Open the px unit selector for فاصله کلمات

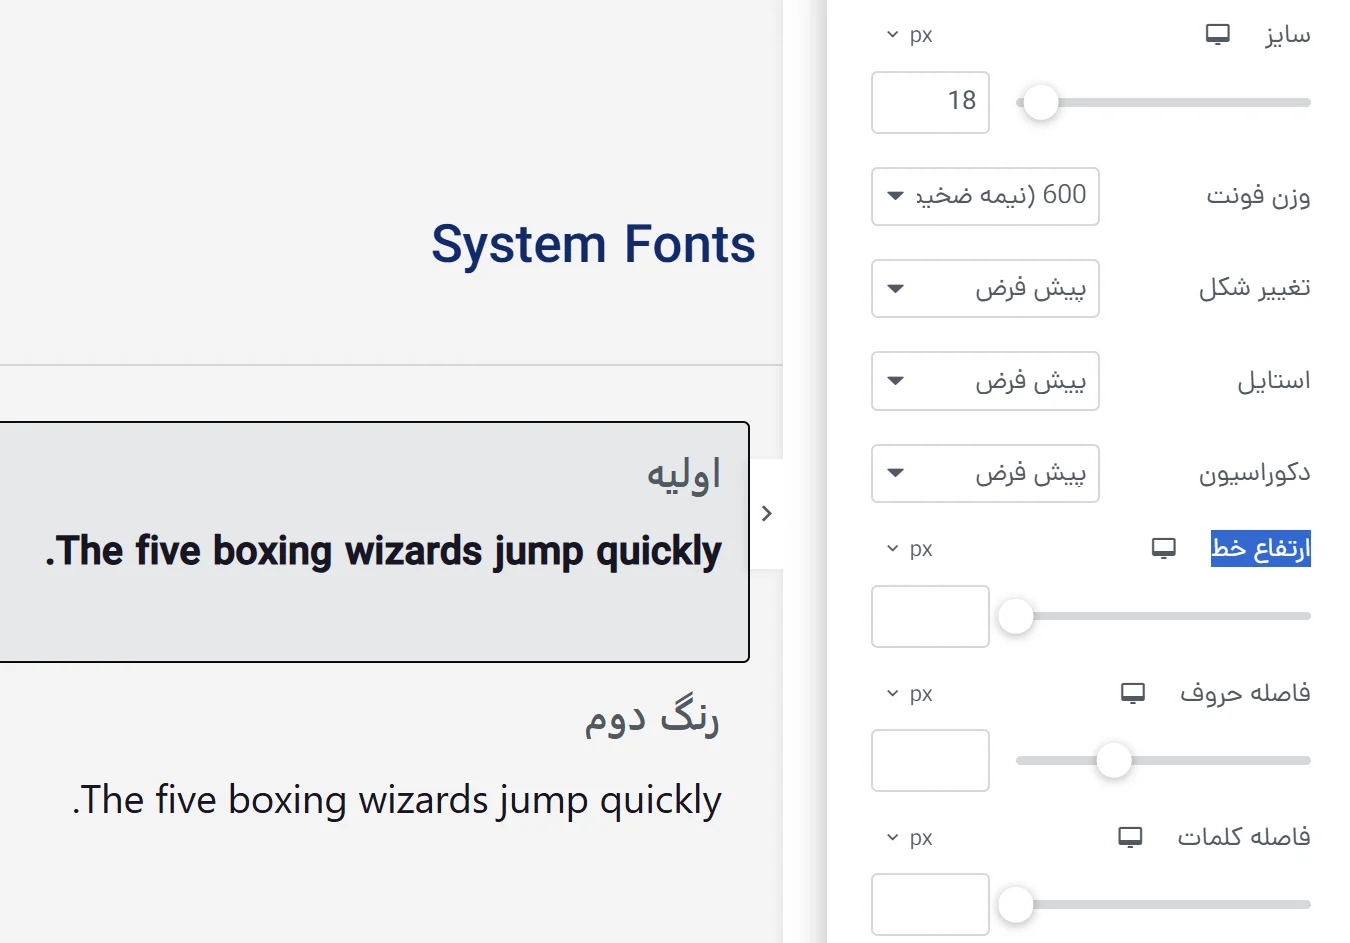pyautogui.click(x=906, y=837)
